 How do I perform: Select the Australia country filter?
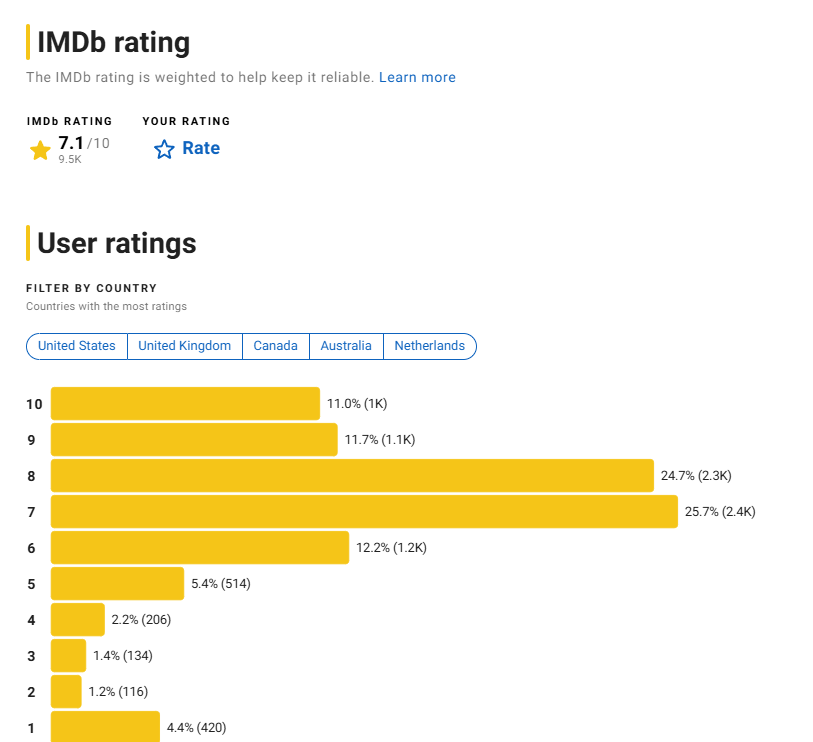coord(346,346)
